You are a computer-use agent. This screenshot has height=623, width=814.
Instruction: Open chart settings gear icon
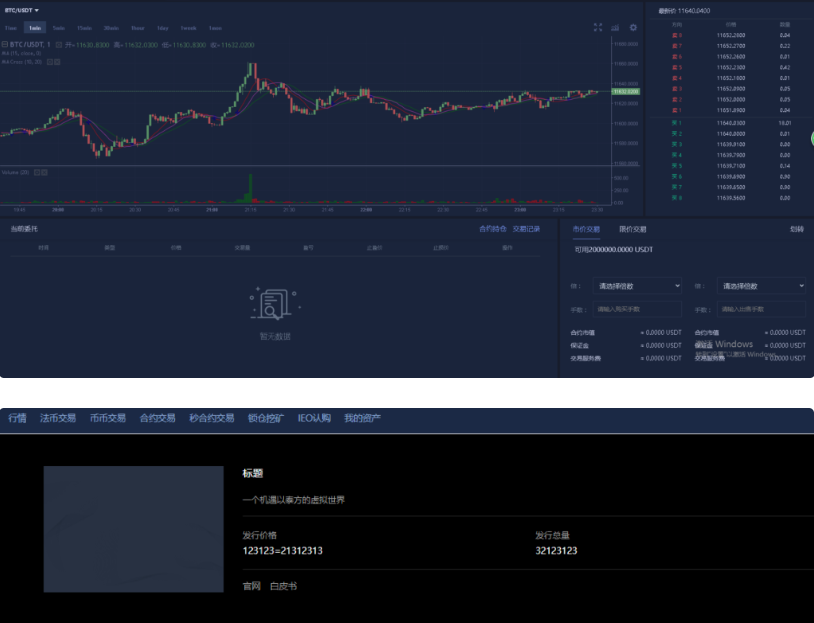633,28
